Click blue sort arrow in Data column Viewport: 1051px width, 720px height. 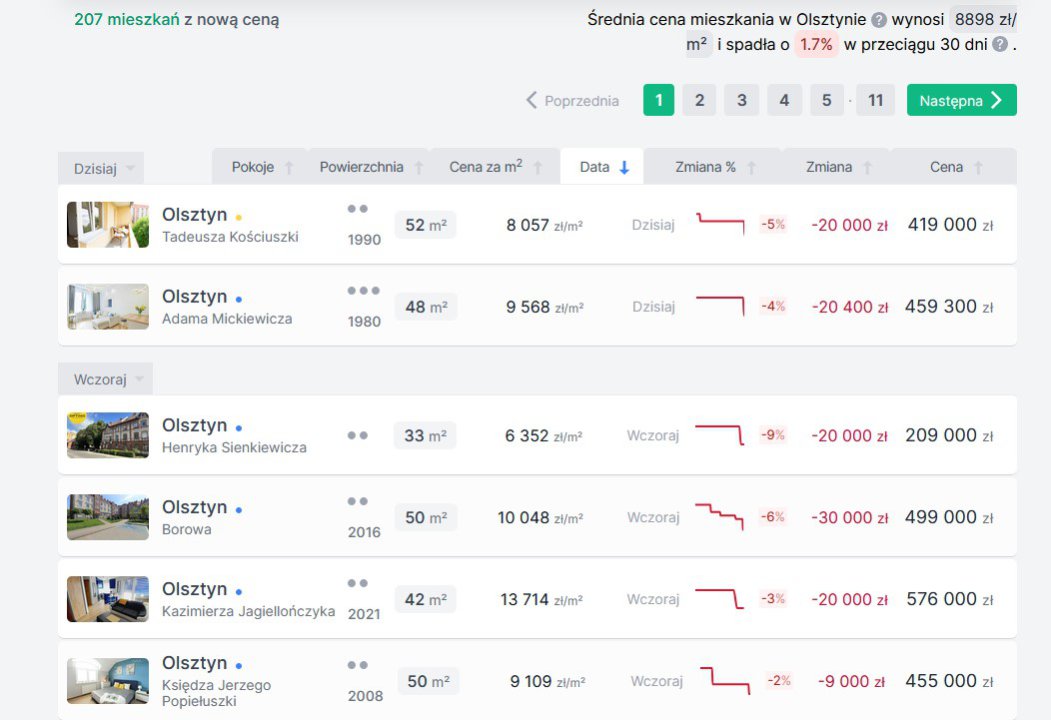click(624, 168)
